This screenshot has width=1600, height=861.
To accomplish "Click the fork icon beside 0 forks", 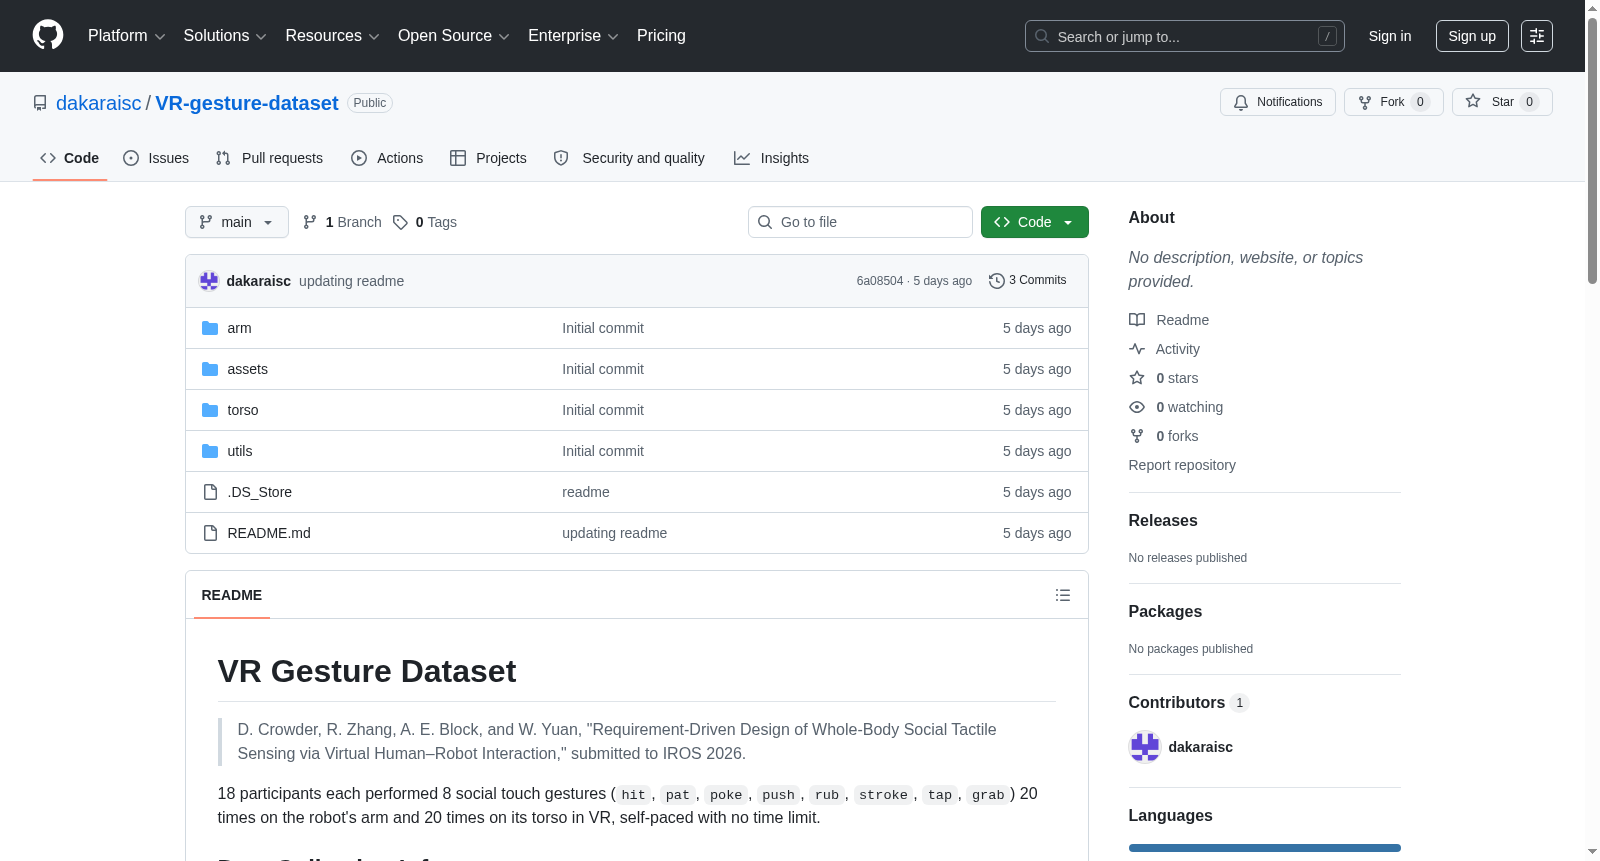I will 1137,436.
